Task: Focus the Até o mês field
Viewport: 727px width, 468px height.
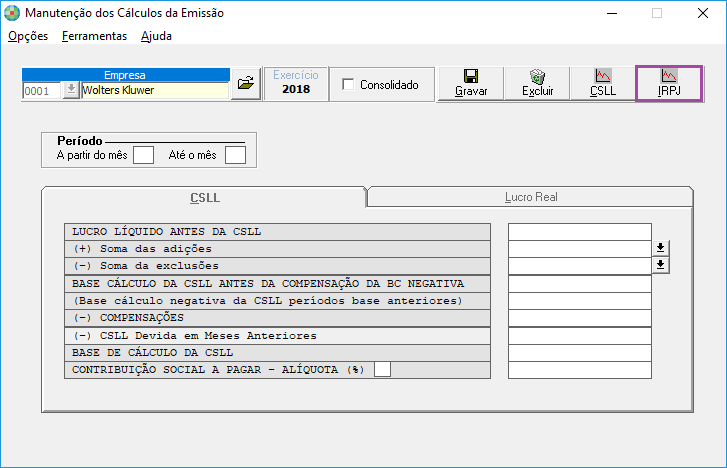Action: click(x=235, y=155)
